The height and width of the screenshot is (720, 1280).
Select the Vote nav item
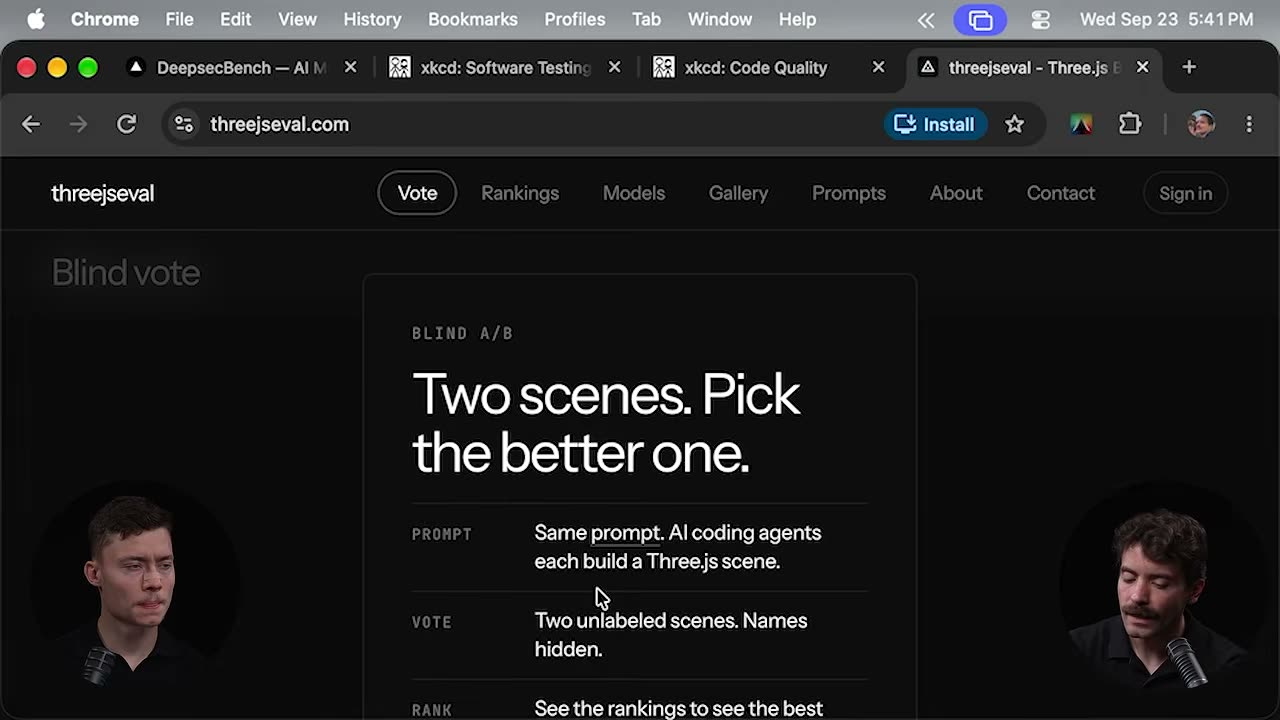417,193
